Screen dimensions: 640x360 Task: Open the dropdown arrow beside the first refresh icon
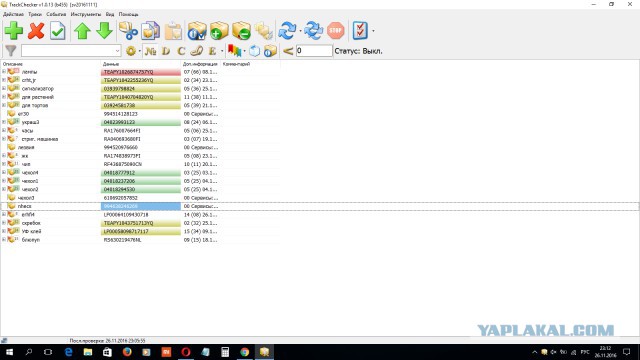[x=300, y=31]
